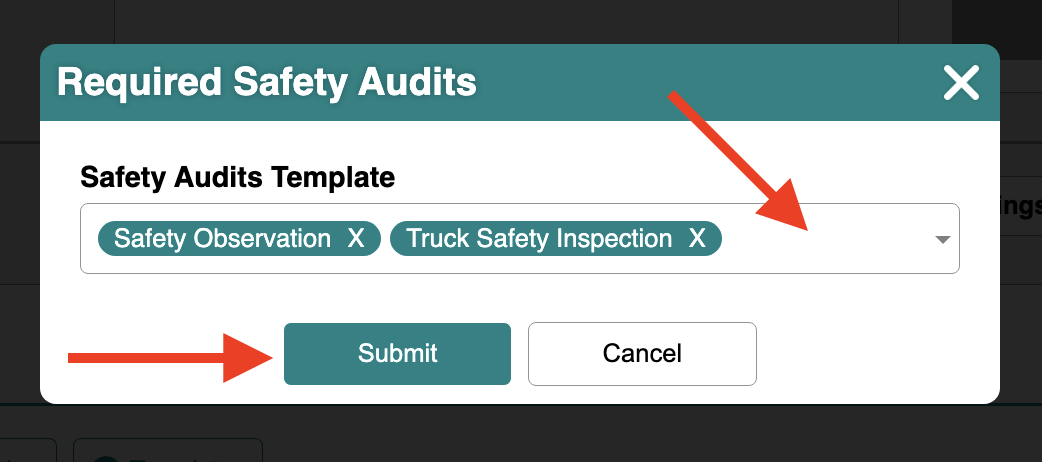
Task: Select the Safety Observation chip label
Action: 222,239
